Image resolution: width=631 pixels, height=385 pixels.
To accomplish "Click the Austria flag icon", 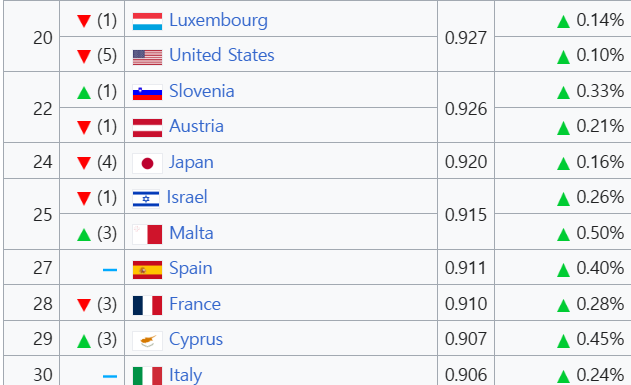I will pos(147,128).
